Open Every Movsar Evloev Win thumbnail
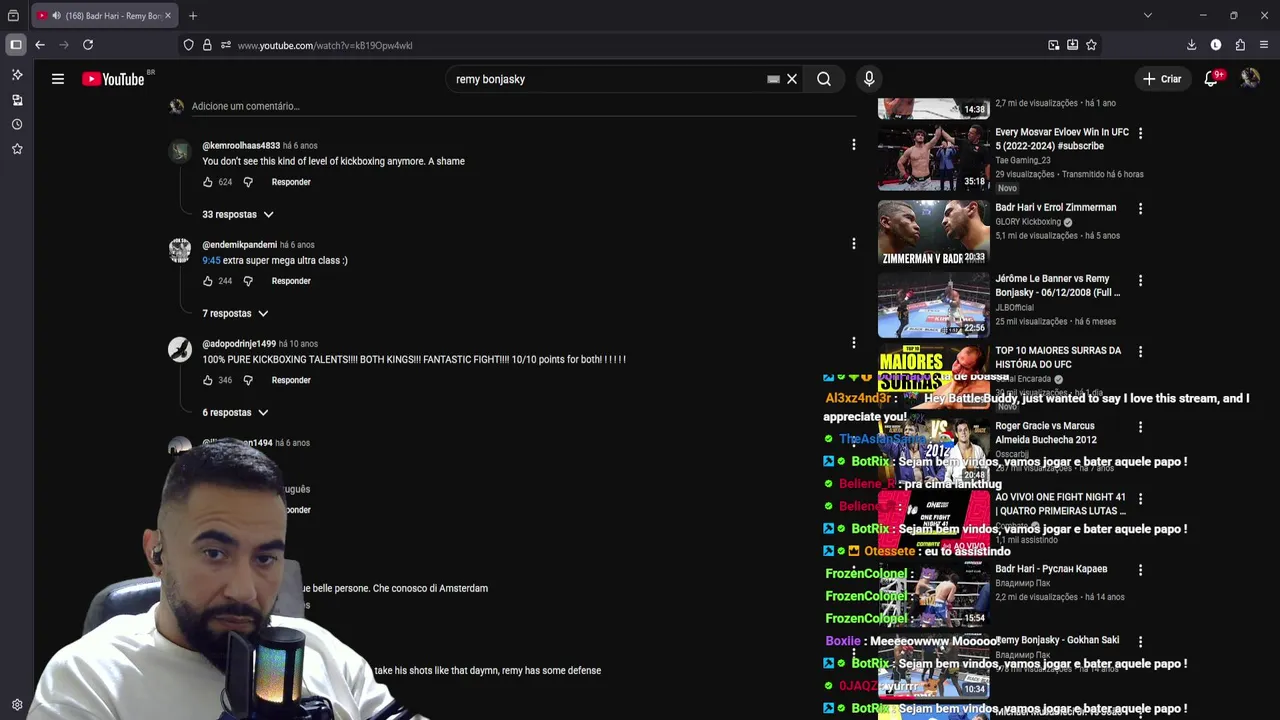The image size is (1280, 720). [x=934, y=157]
